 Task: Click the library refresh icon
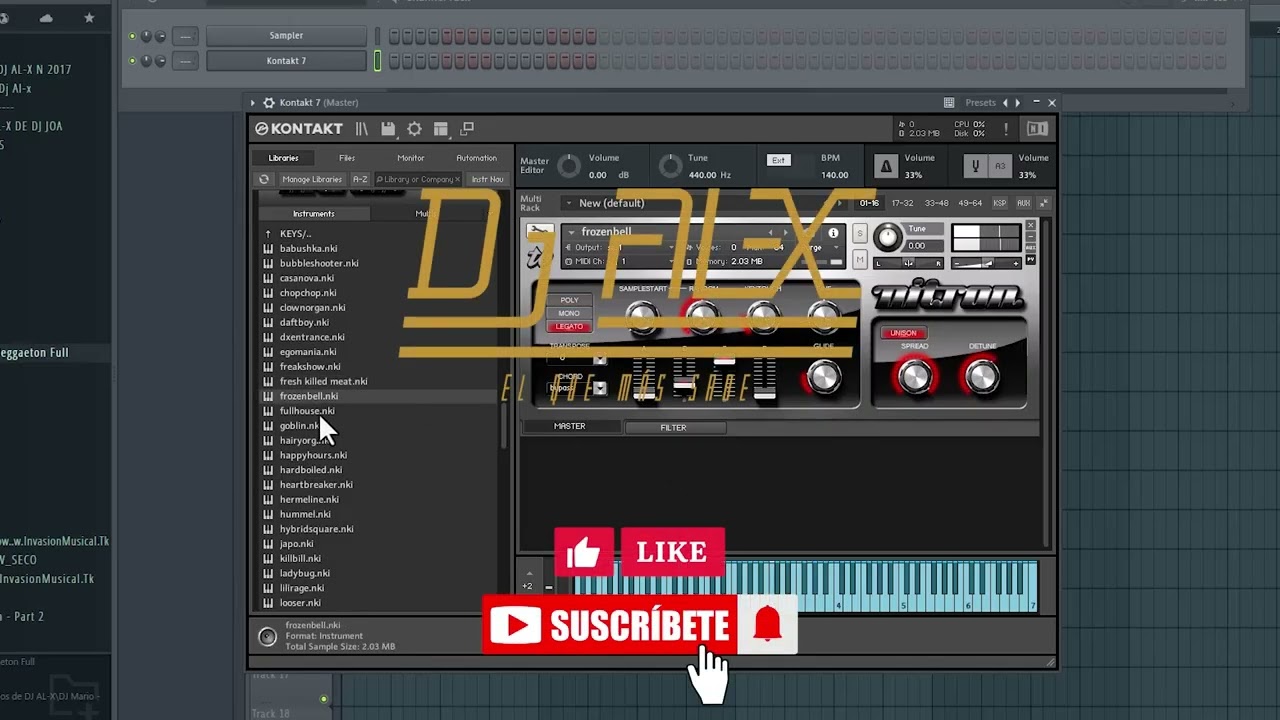tap(264, 179)
